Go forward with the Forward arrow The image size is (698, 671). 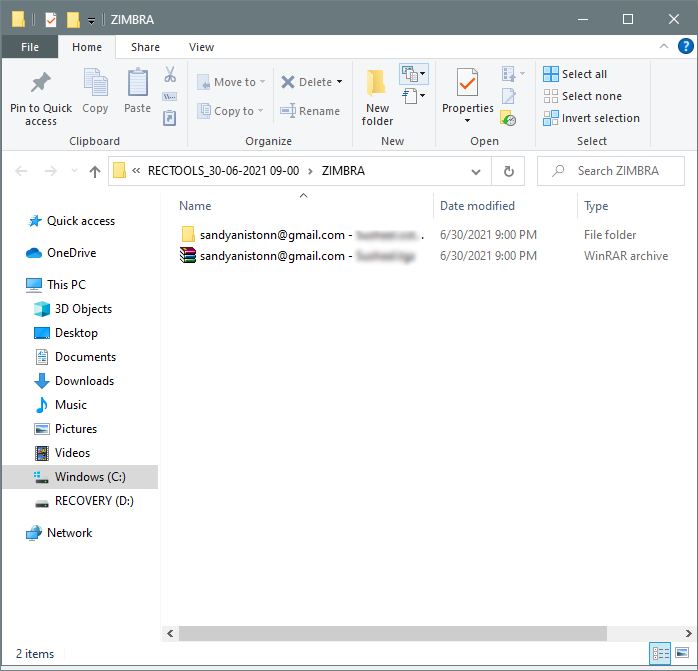tap(50, 171)
